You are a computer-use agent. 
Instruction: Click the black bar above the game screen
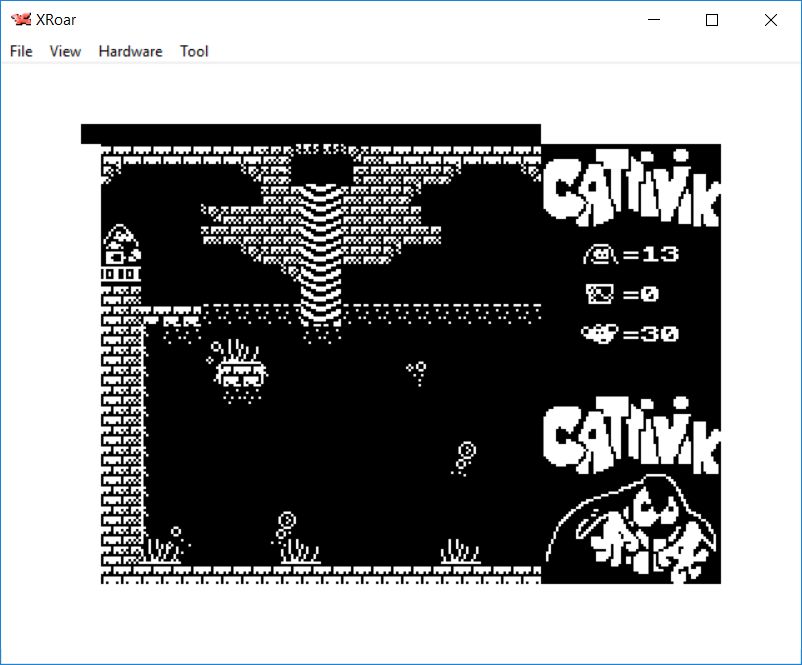(x=310, y=134)
